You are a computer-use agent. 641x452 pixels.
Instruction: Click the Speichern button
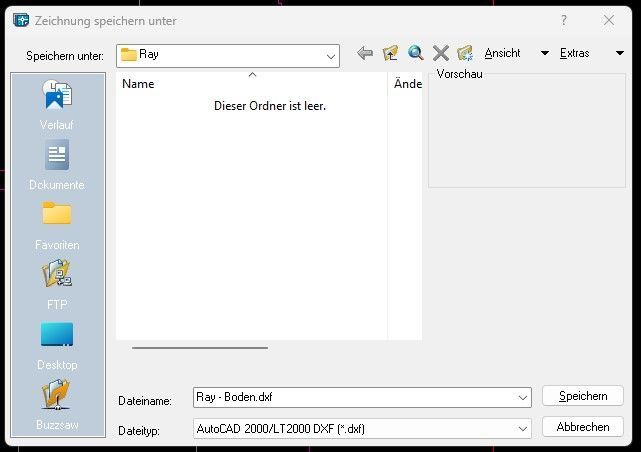click(582, 396)
